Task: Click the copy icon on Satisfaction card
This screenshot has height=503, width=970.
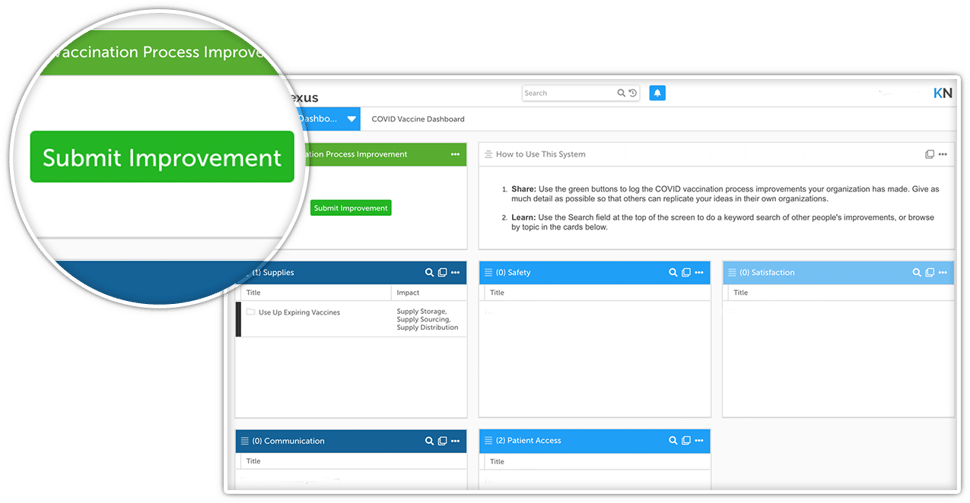Action: [930, 272]
